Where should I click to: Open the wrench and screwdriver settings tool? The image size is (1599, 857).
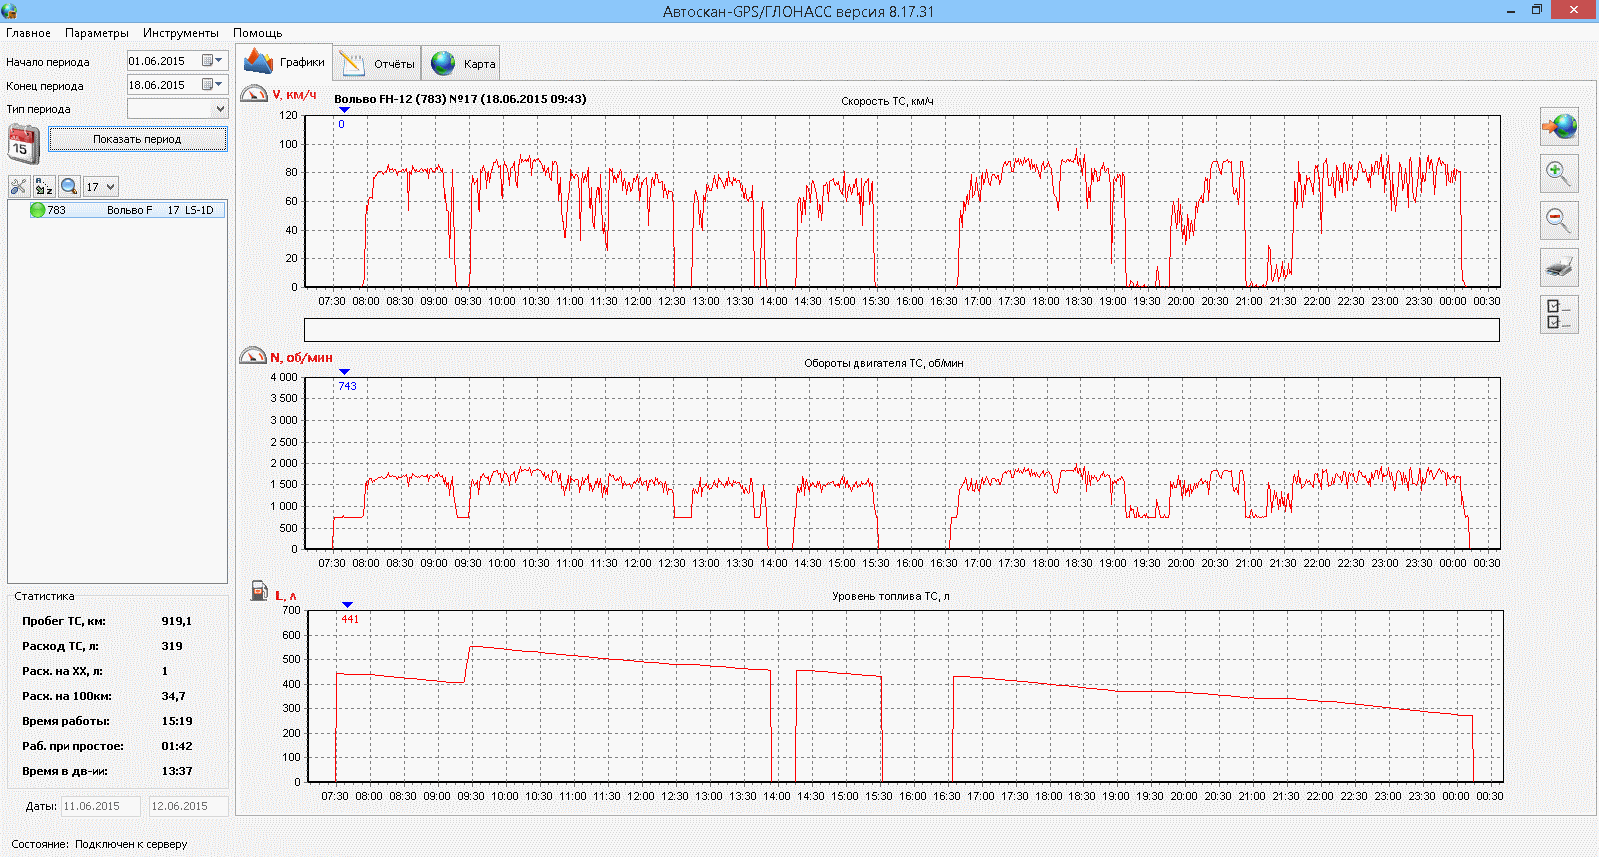[19, 186]
